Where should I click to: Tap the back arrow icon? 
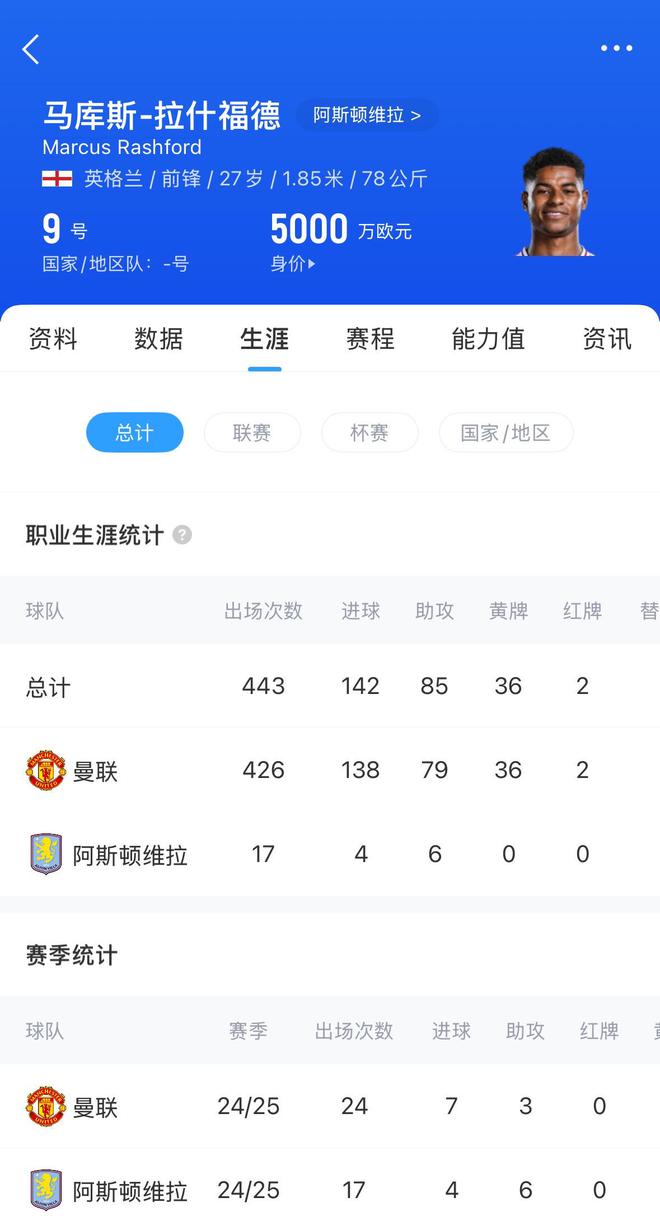pyautogui.click(x=31, y=49)
